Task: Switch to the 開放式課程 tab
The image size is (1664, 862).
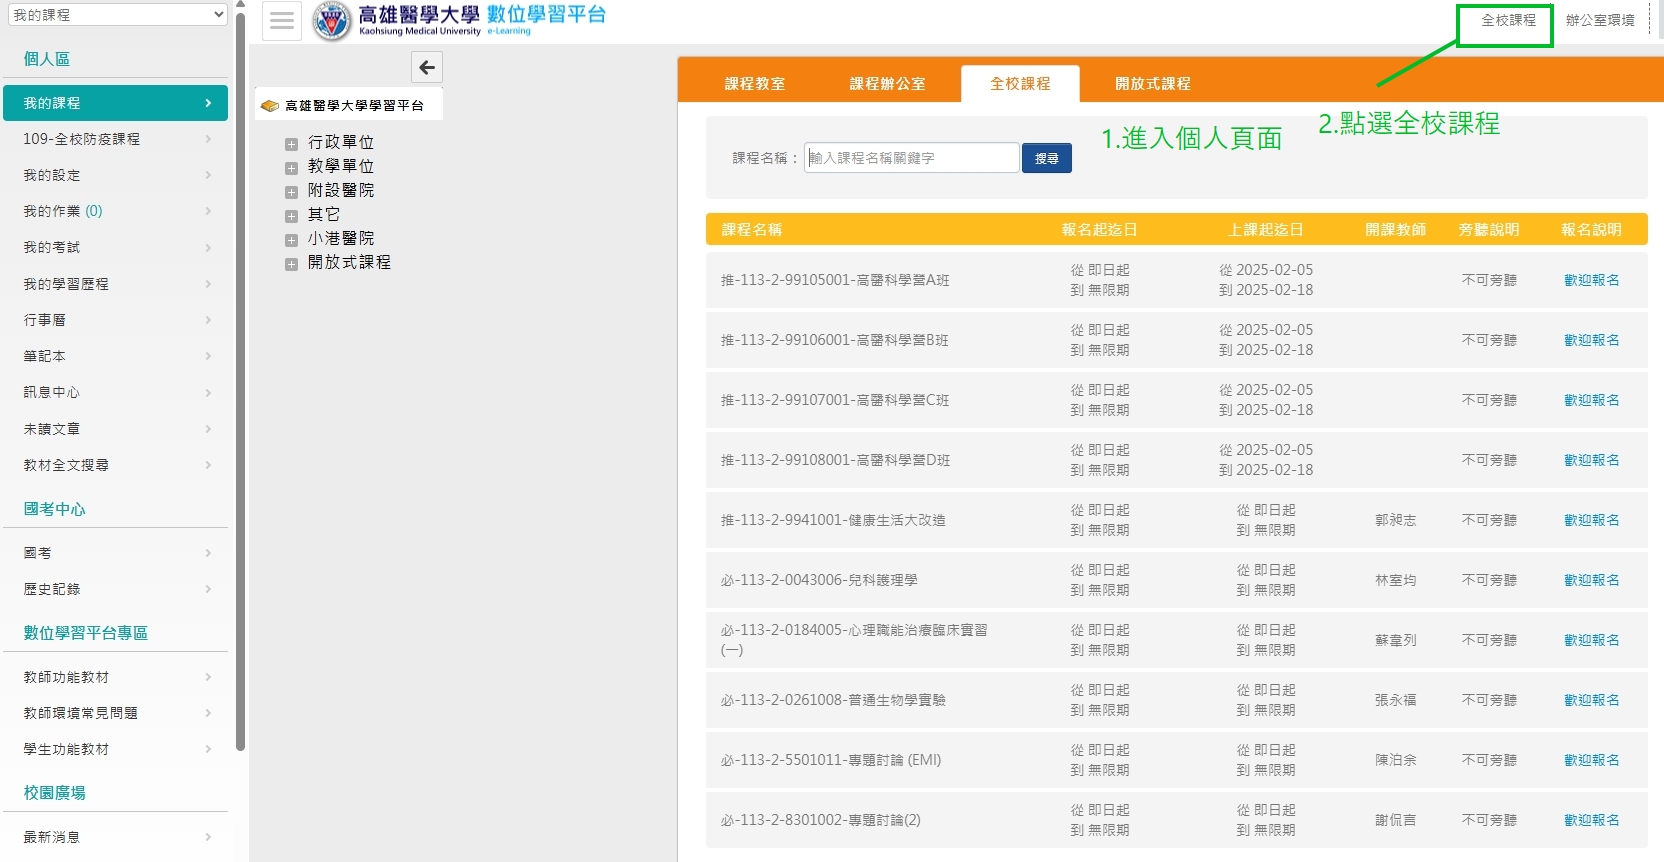Action: (1152, 84)
